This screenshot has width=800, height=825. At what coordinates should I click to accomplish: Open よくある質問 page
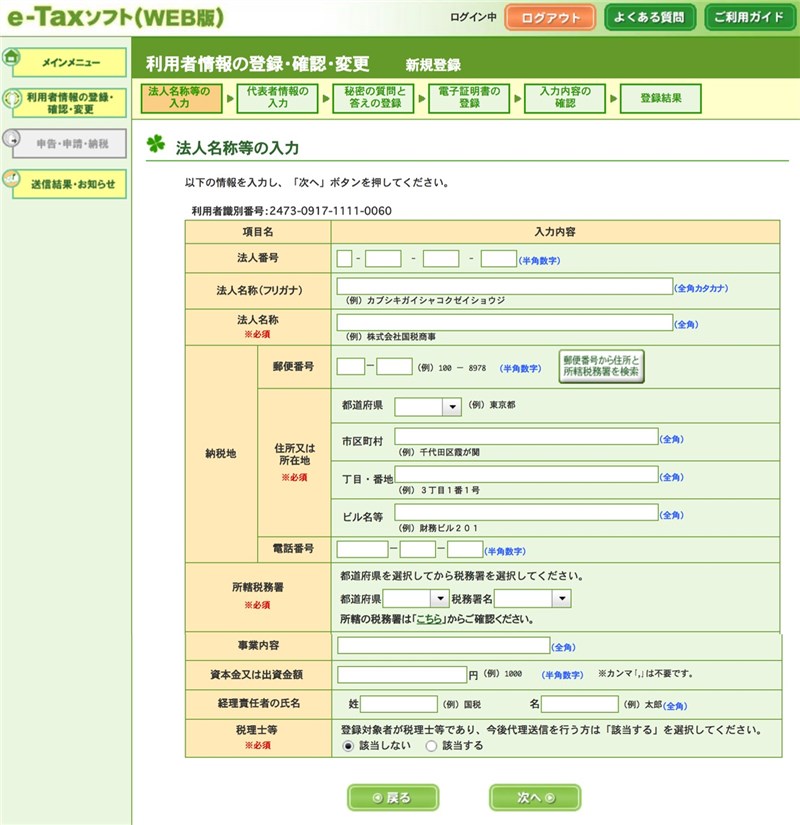649,18
